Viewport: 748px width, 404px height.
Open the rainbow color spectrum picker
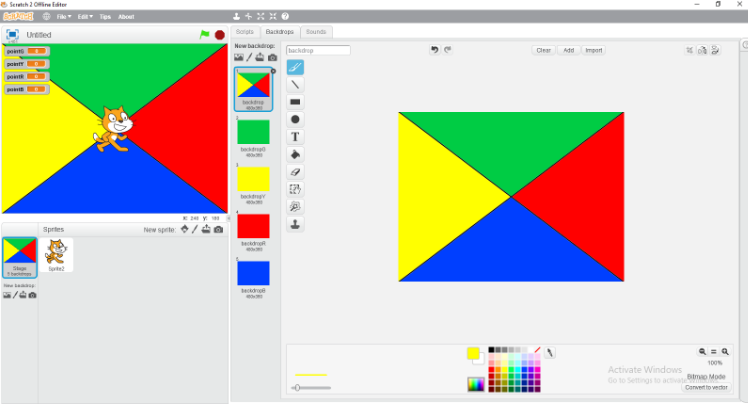click(x=476, y=384)
